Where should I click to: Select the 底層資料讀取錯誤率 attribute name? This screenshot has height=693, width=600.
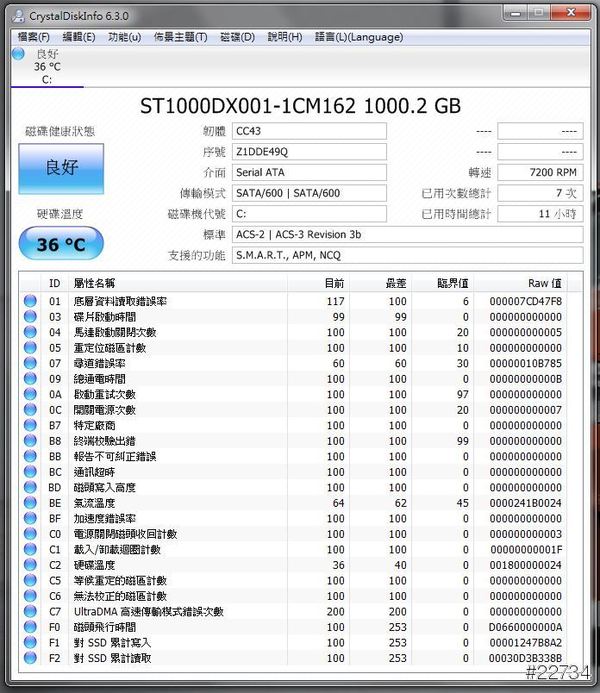click(x=120, y=301)
